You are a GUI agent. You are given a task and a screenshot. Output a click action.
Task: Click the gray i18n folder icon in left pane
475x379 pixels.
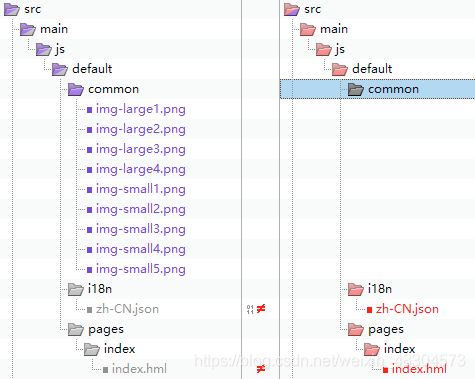(76, 289)
